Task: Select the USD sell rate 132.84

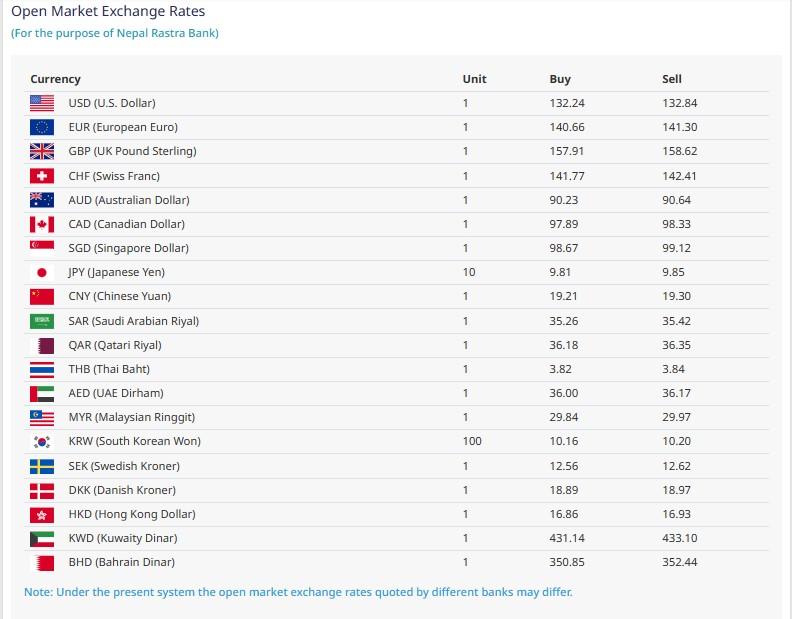Action: pyautogui.click(x=679, y=103)
